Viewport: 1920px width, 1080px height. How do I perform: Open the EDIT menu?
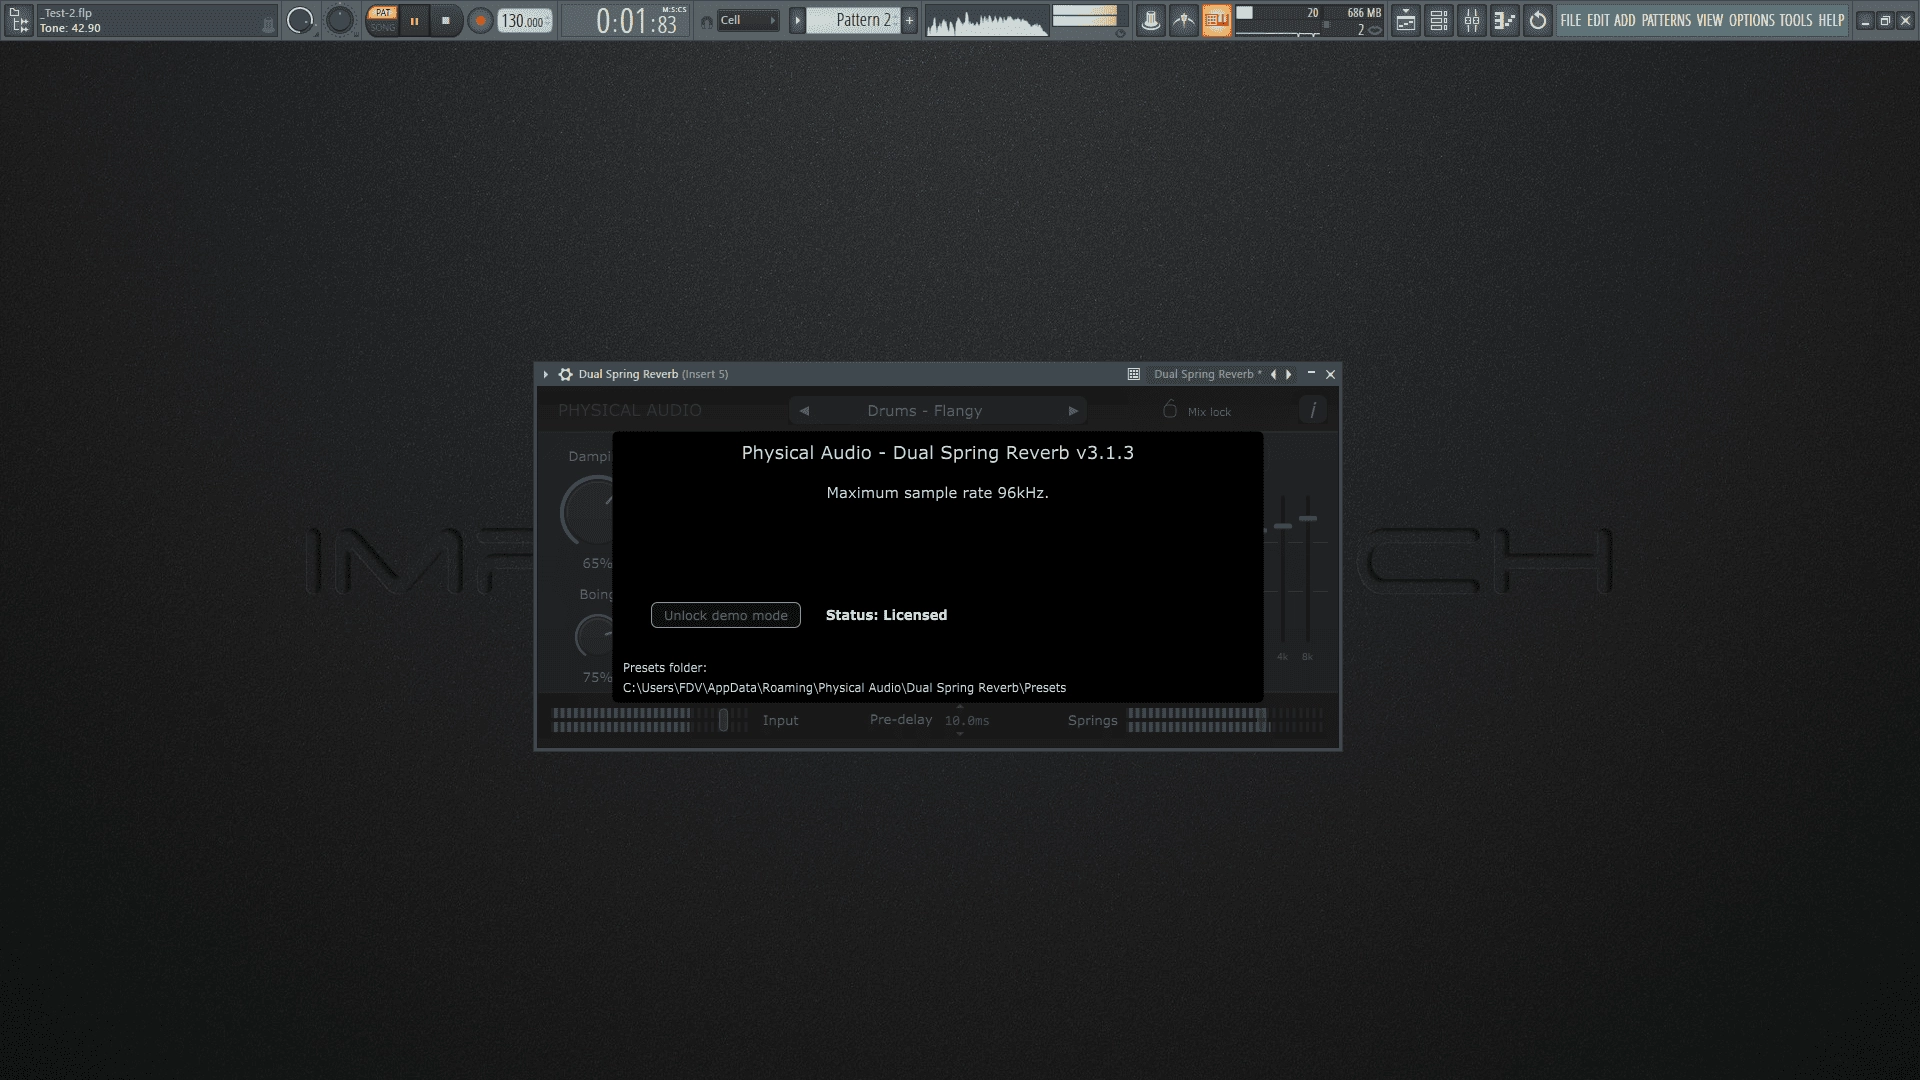[x=1598, y=20]
